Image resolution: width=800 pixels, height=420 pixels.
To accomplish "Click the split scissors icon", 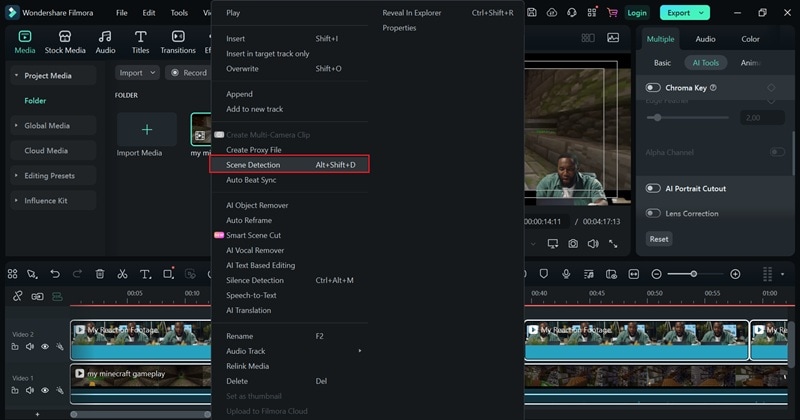I will (122, 274).
